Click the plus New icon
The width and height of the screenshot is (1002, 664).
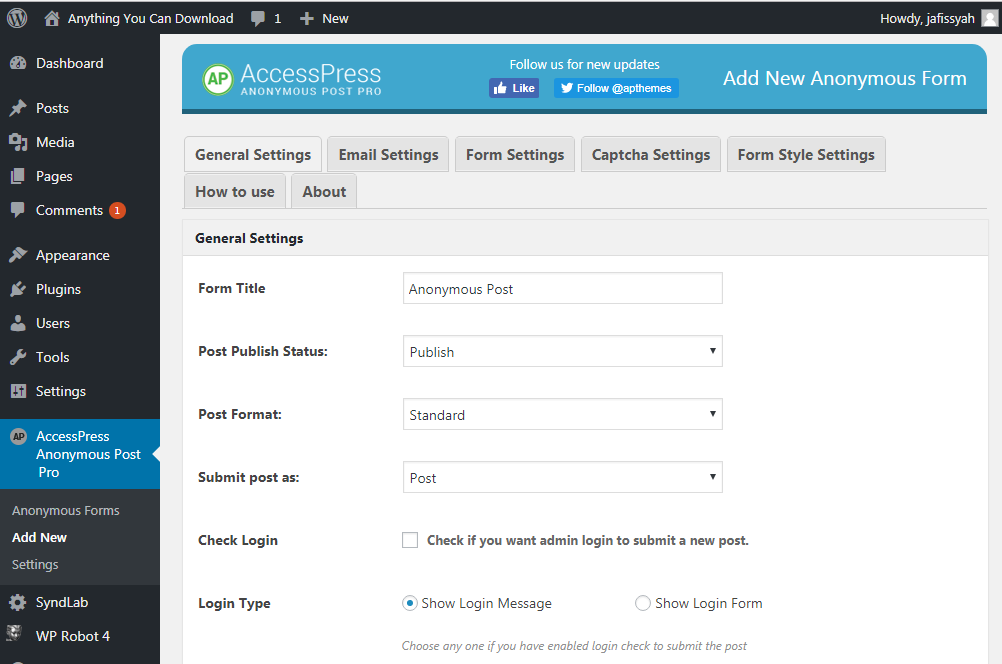pos(307,19)
